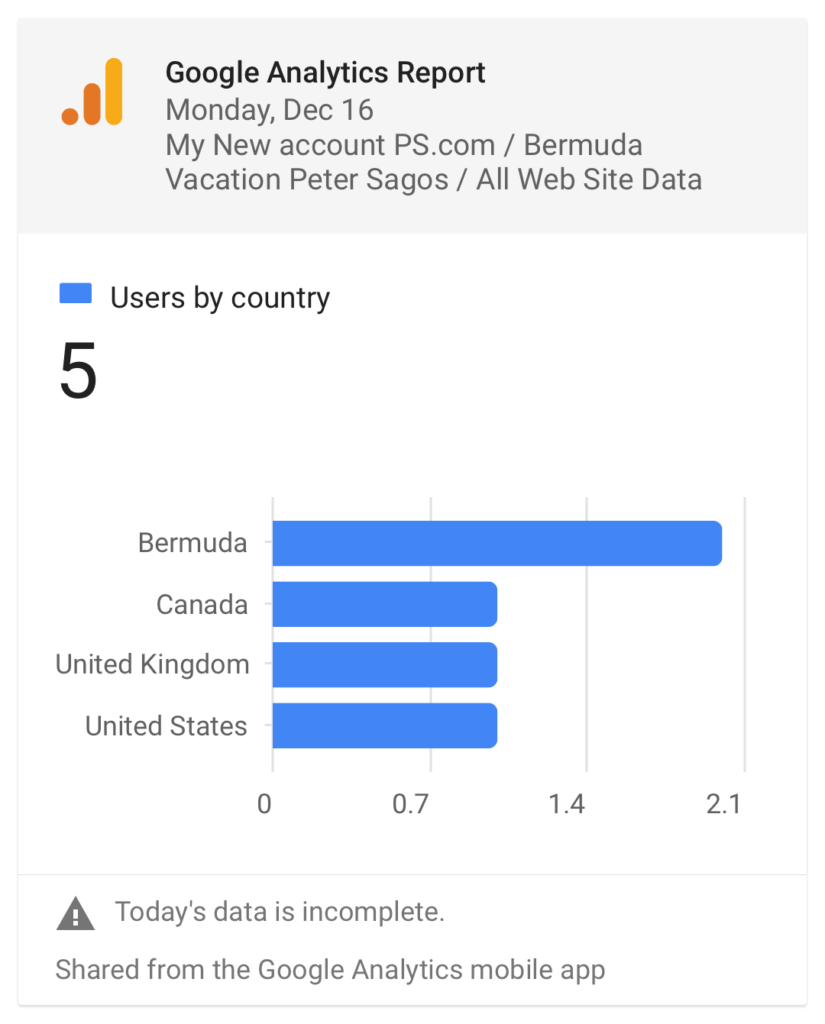Image resolution: width=825 pixels, height=1024 pixels.
Task: Click the Google Analytics orange bars logo
Action: pyautogui.click(x=92, y=91)
